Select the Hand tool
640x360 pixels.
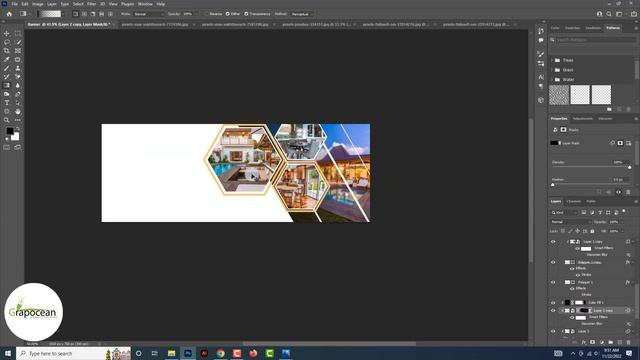click(x=18, y=111)
